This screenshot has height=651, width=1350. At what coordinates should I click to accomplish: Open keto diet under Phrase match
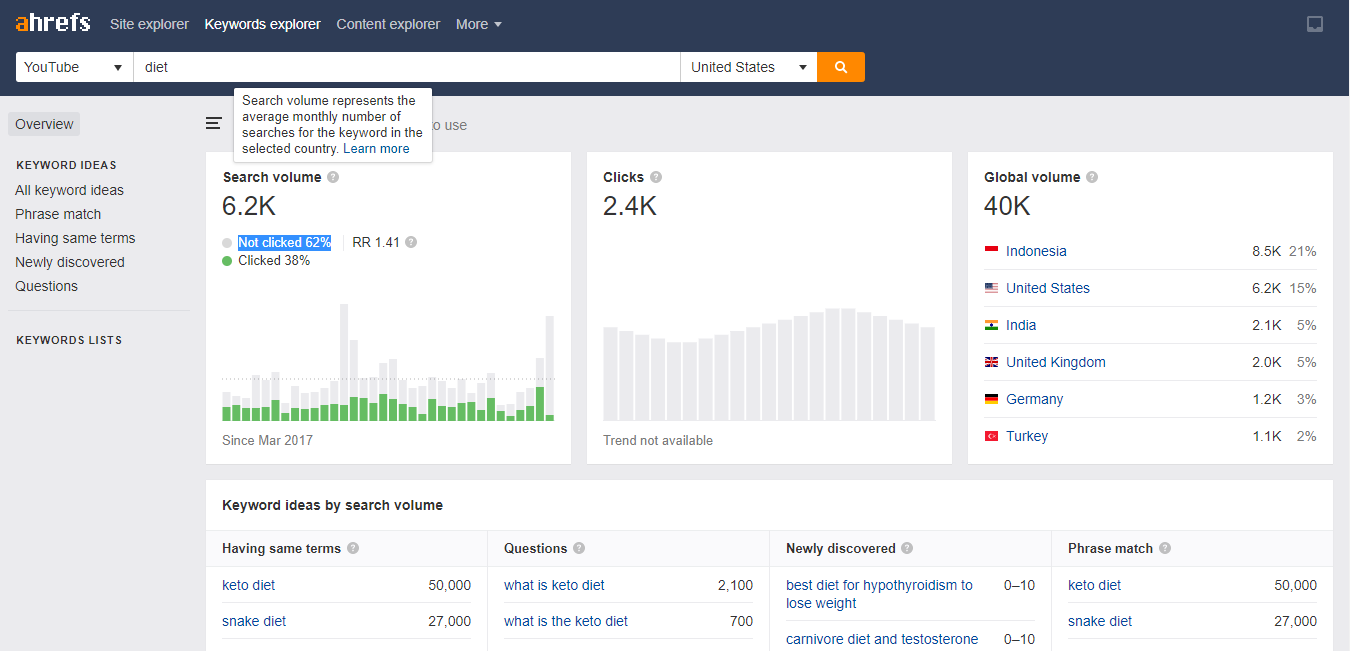click(1094, 585)
